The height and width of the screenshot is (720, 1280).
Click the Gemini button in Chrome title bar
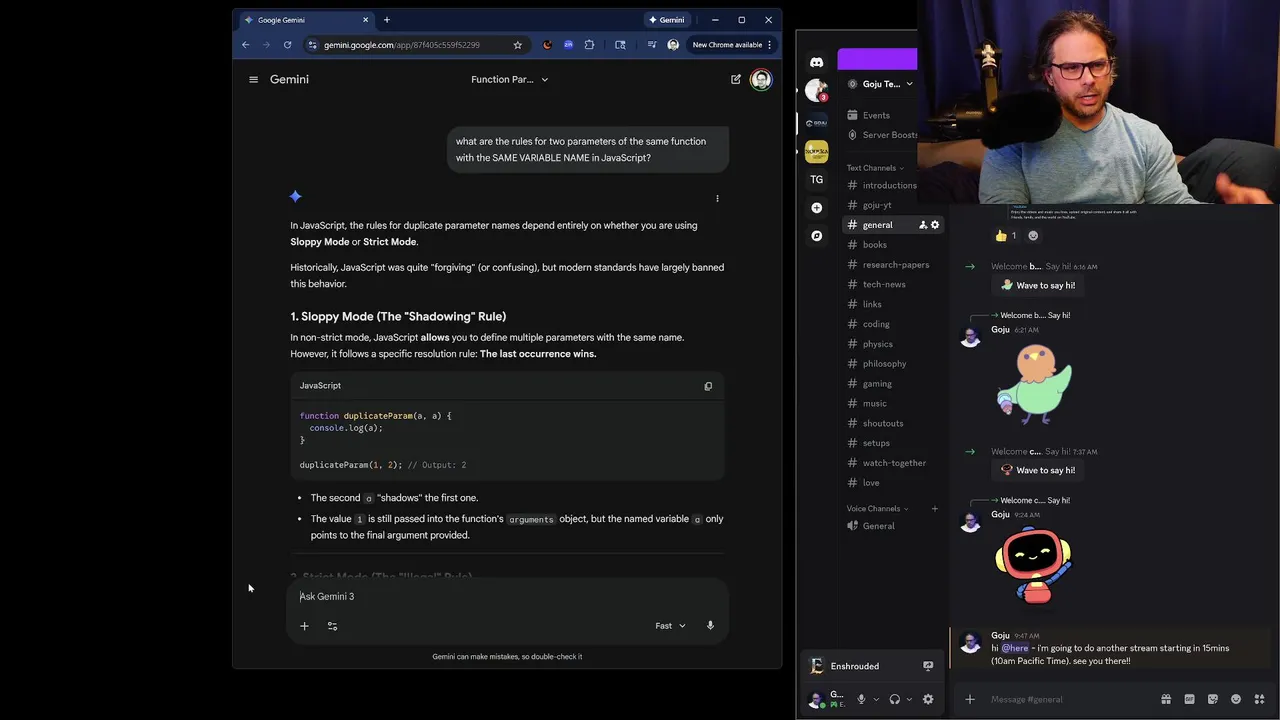tap(667, 20)
